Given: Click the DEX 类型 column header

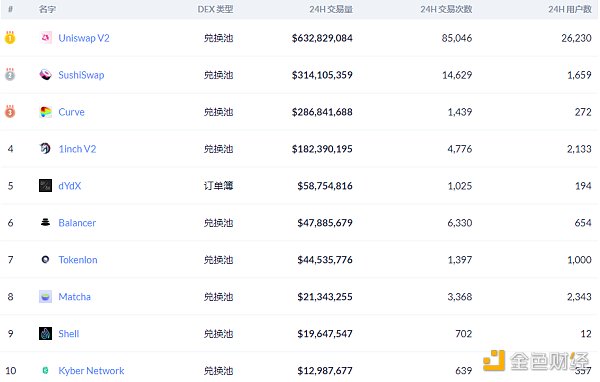Looking at the screenshot, I should [x=215, y=9].
